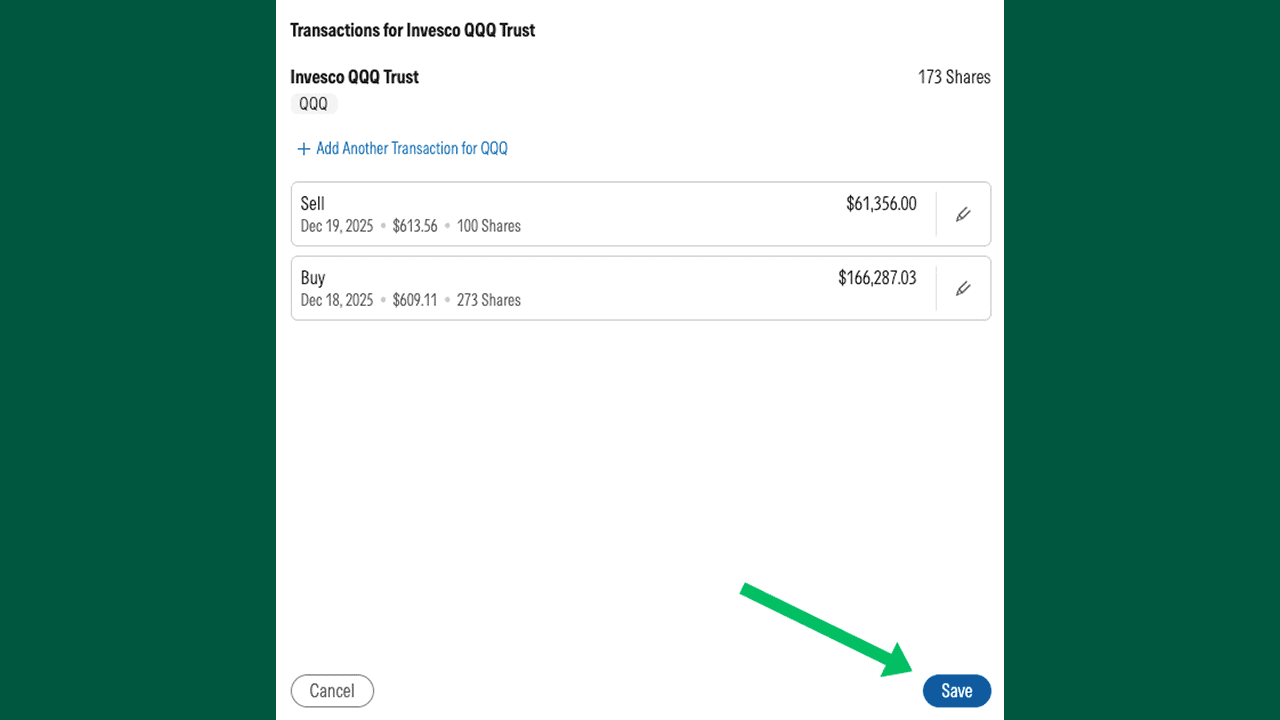Click the $609.11 share price text

coord(415,299)
